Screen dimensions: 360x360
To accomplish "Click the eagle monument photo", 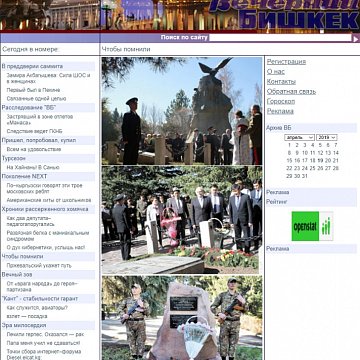I will pyautogui.click(x=182, y=111).
